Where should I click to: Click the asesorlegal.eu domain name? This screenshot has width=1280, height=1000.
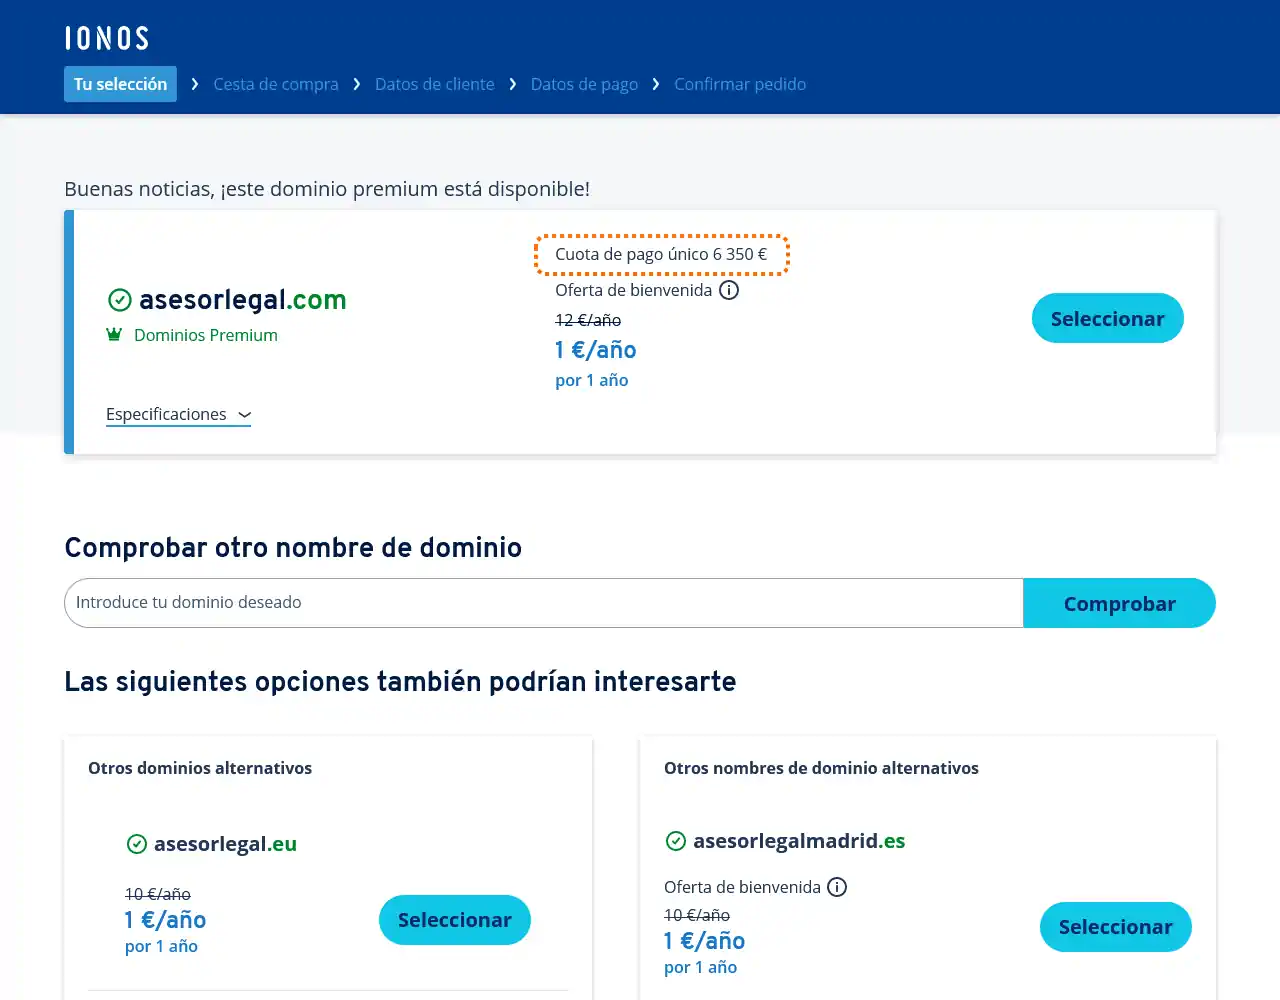(x=225, y=844)
